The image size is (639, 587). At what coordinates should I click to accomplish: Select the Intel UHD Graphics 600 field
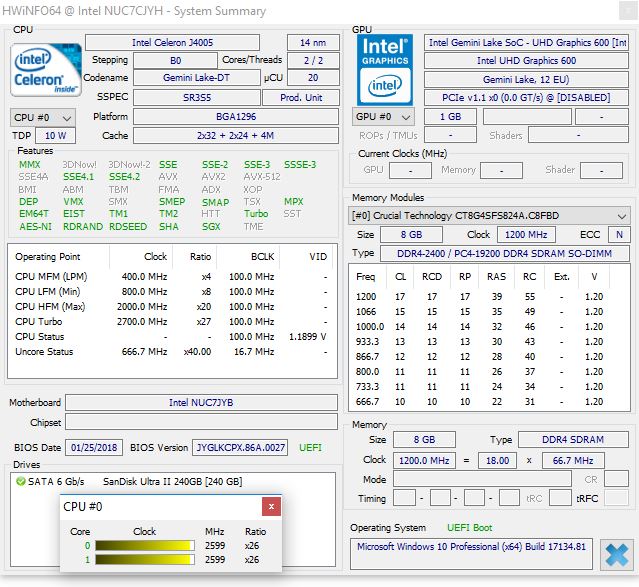[x=526, y=61]
